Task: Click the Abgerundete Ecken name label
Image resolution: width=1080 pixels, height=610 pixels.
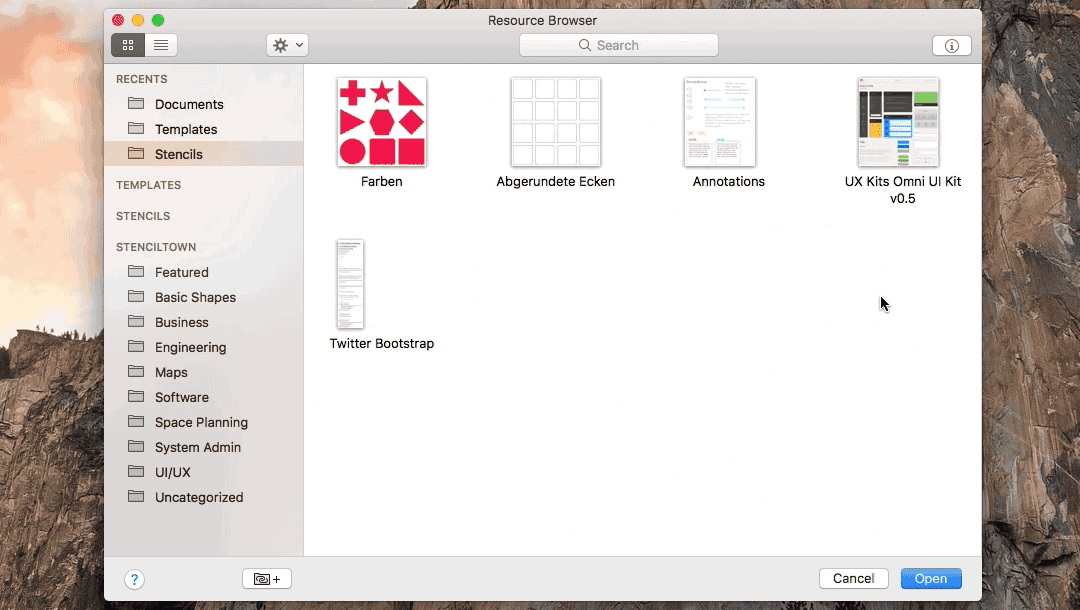Action: (556, 182)
